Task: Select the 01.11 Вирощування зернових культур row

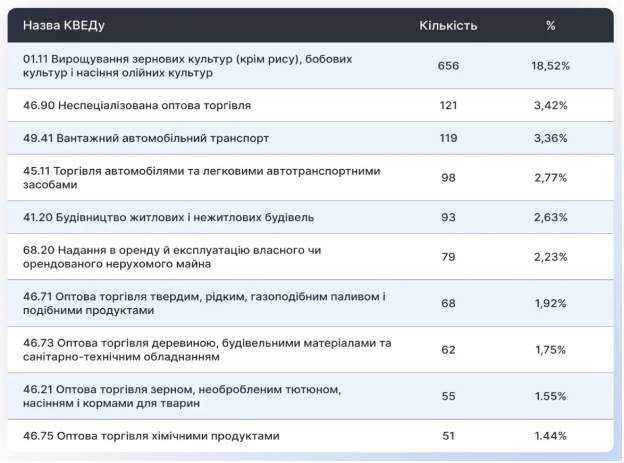Action: 187,66
